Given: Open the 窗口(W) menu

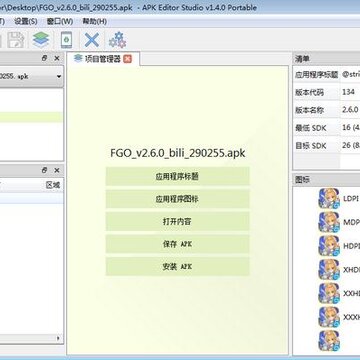Looking at the screenshot, I should [60, 21].
